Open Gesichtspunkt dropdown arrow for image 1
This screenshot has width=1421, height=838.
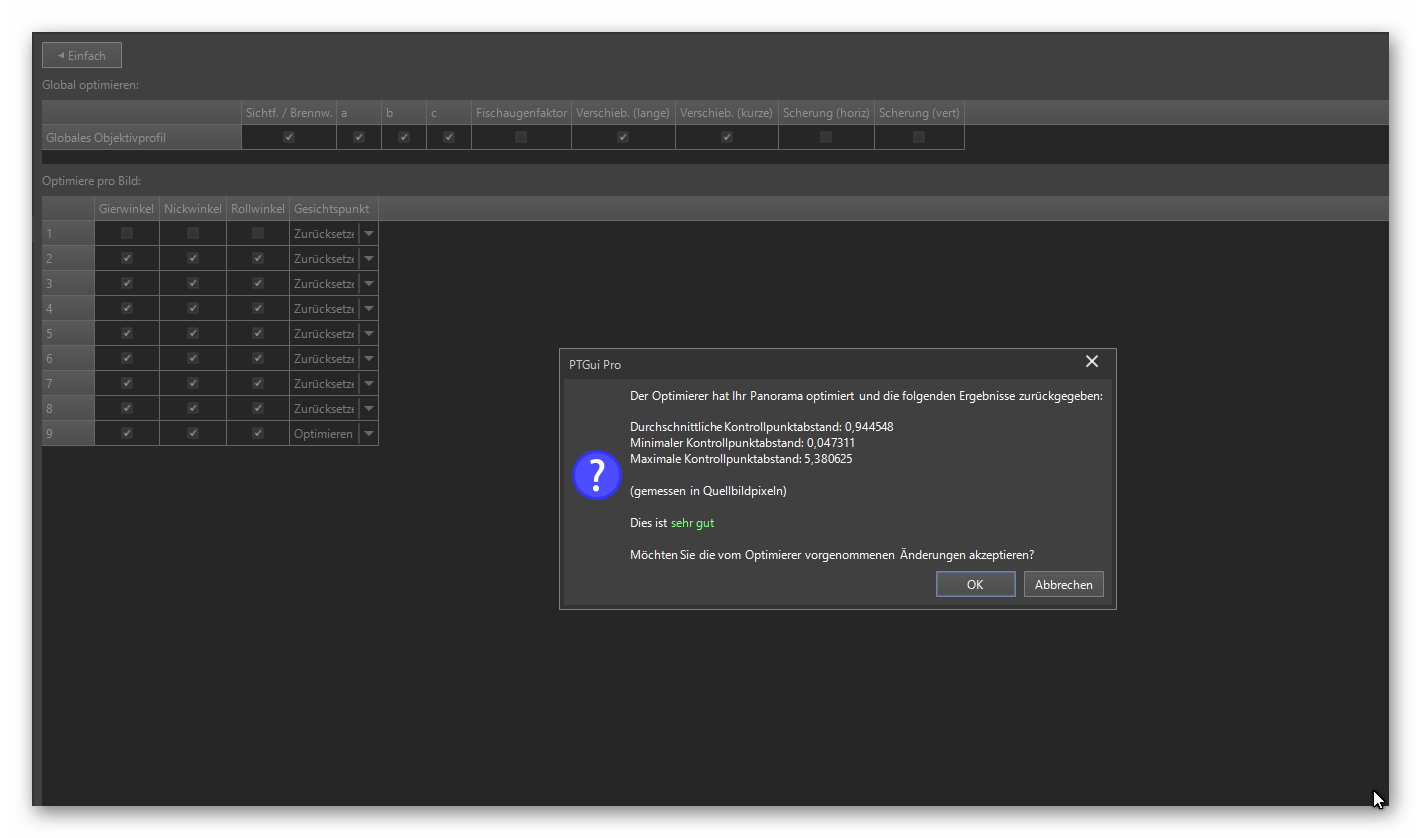(369, 234)
